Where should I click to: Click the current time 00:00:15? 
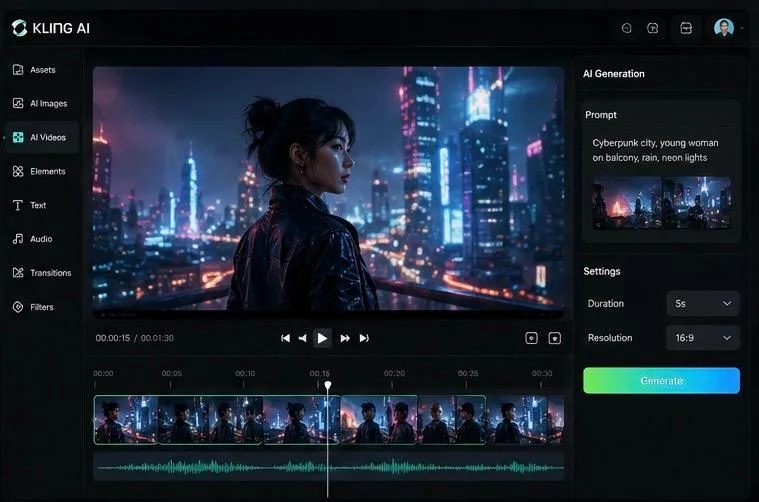[x=113, y=338]
